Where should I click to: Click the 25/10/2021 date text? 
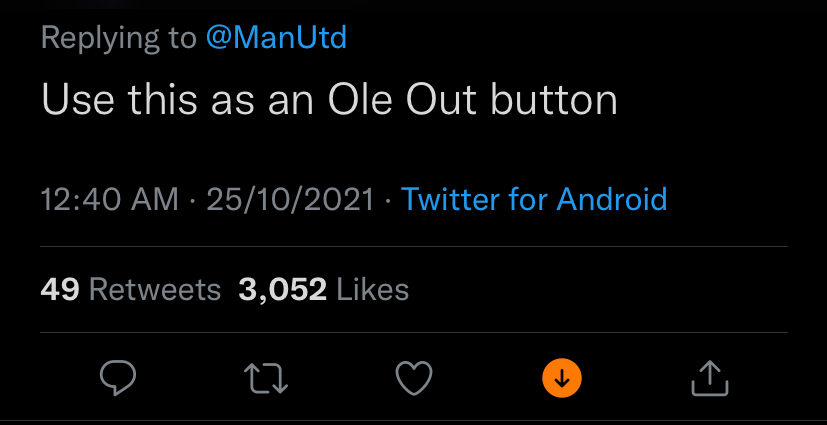coord(290,199)
